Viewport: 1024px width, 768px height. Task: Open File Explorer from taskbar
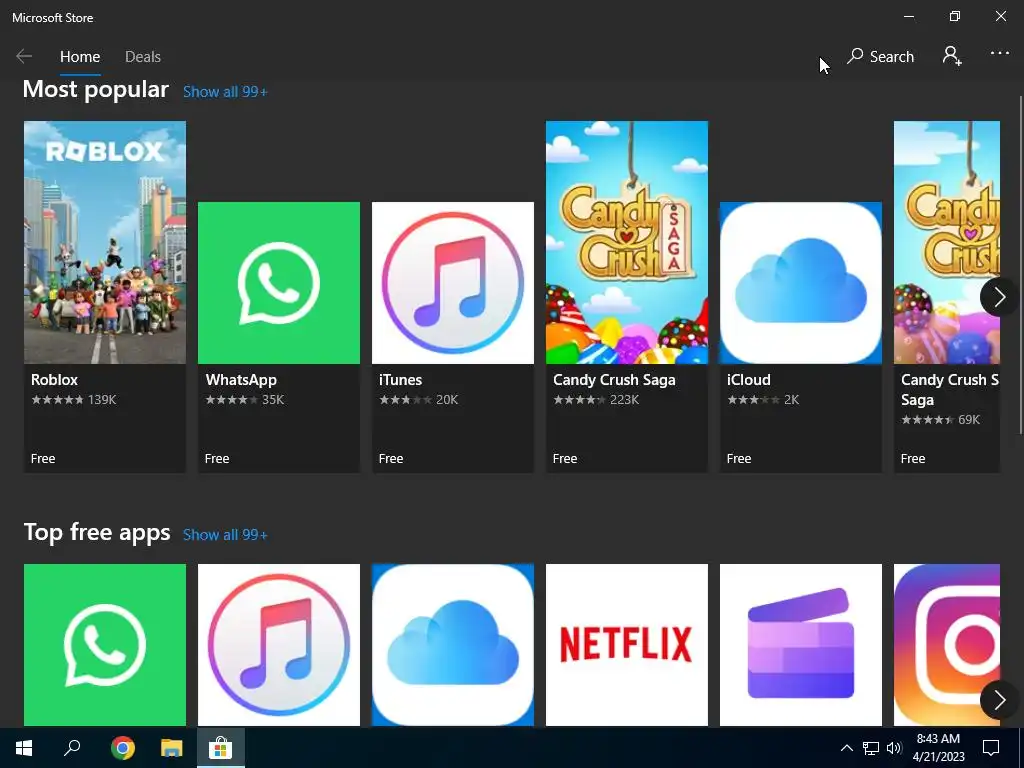(172, 748)
